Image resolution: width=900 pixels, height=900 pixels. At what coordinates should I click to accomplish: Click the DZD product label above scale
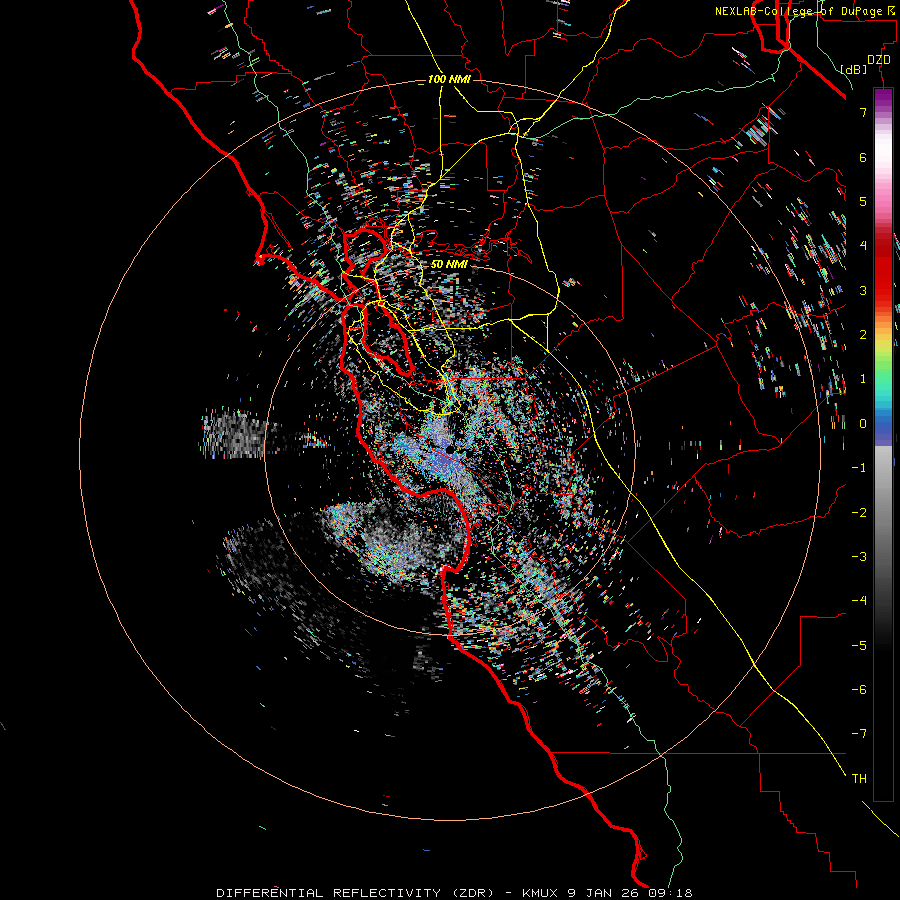878,60
